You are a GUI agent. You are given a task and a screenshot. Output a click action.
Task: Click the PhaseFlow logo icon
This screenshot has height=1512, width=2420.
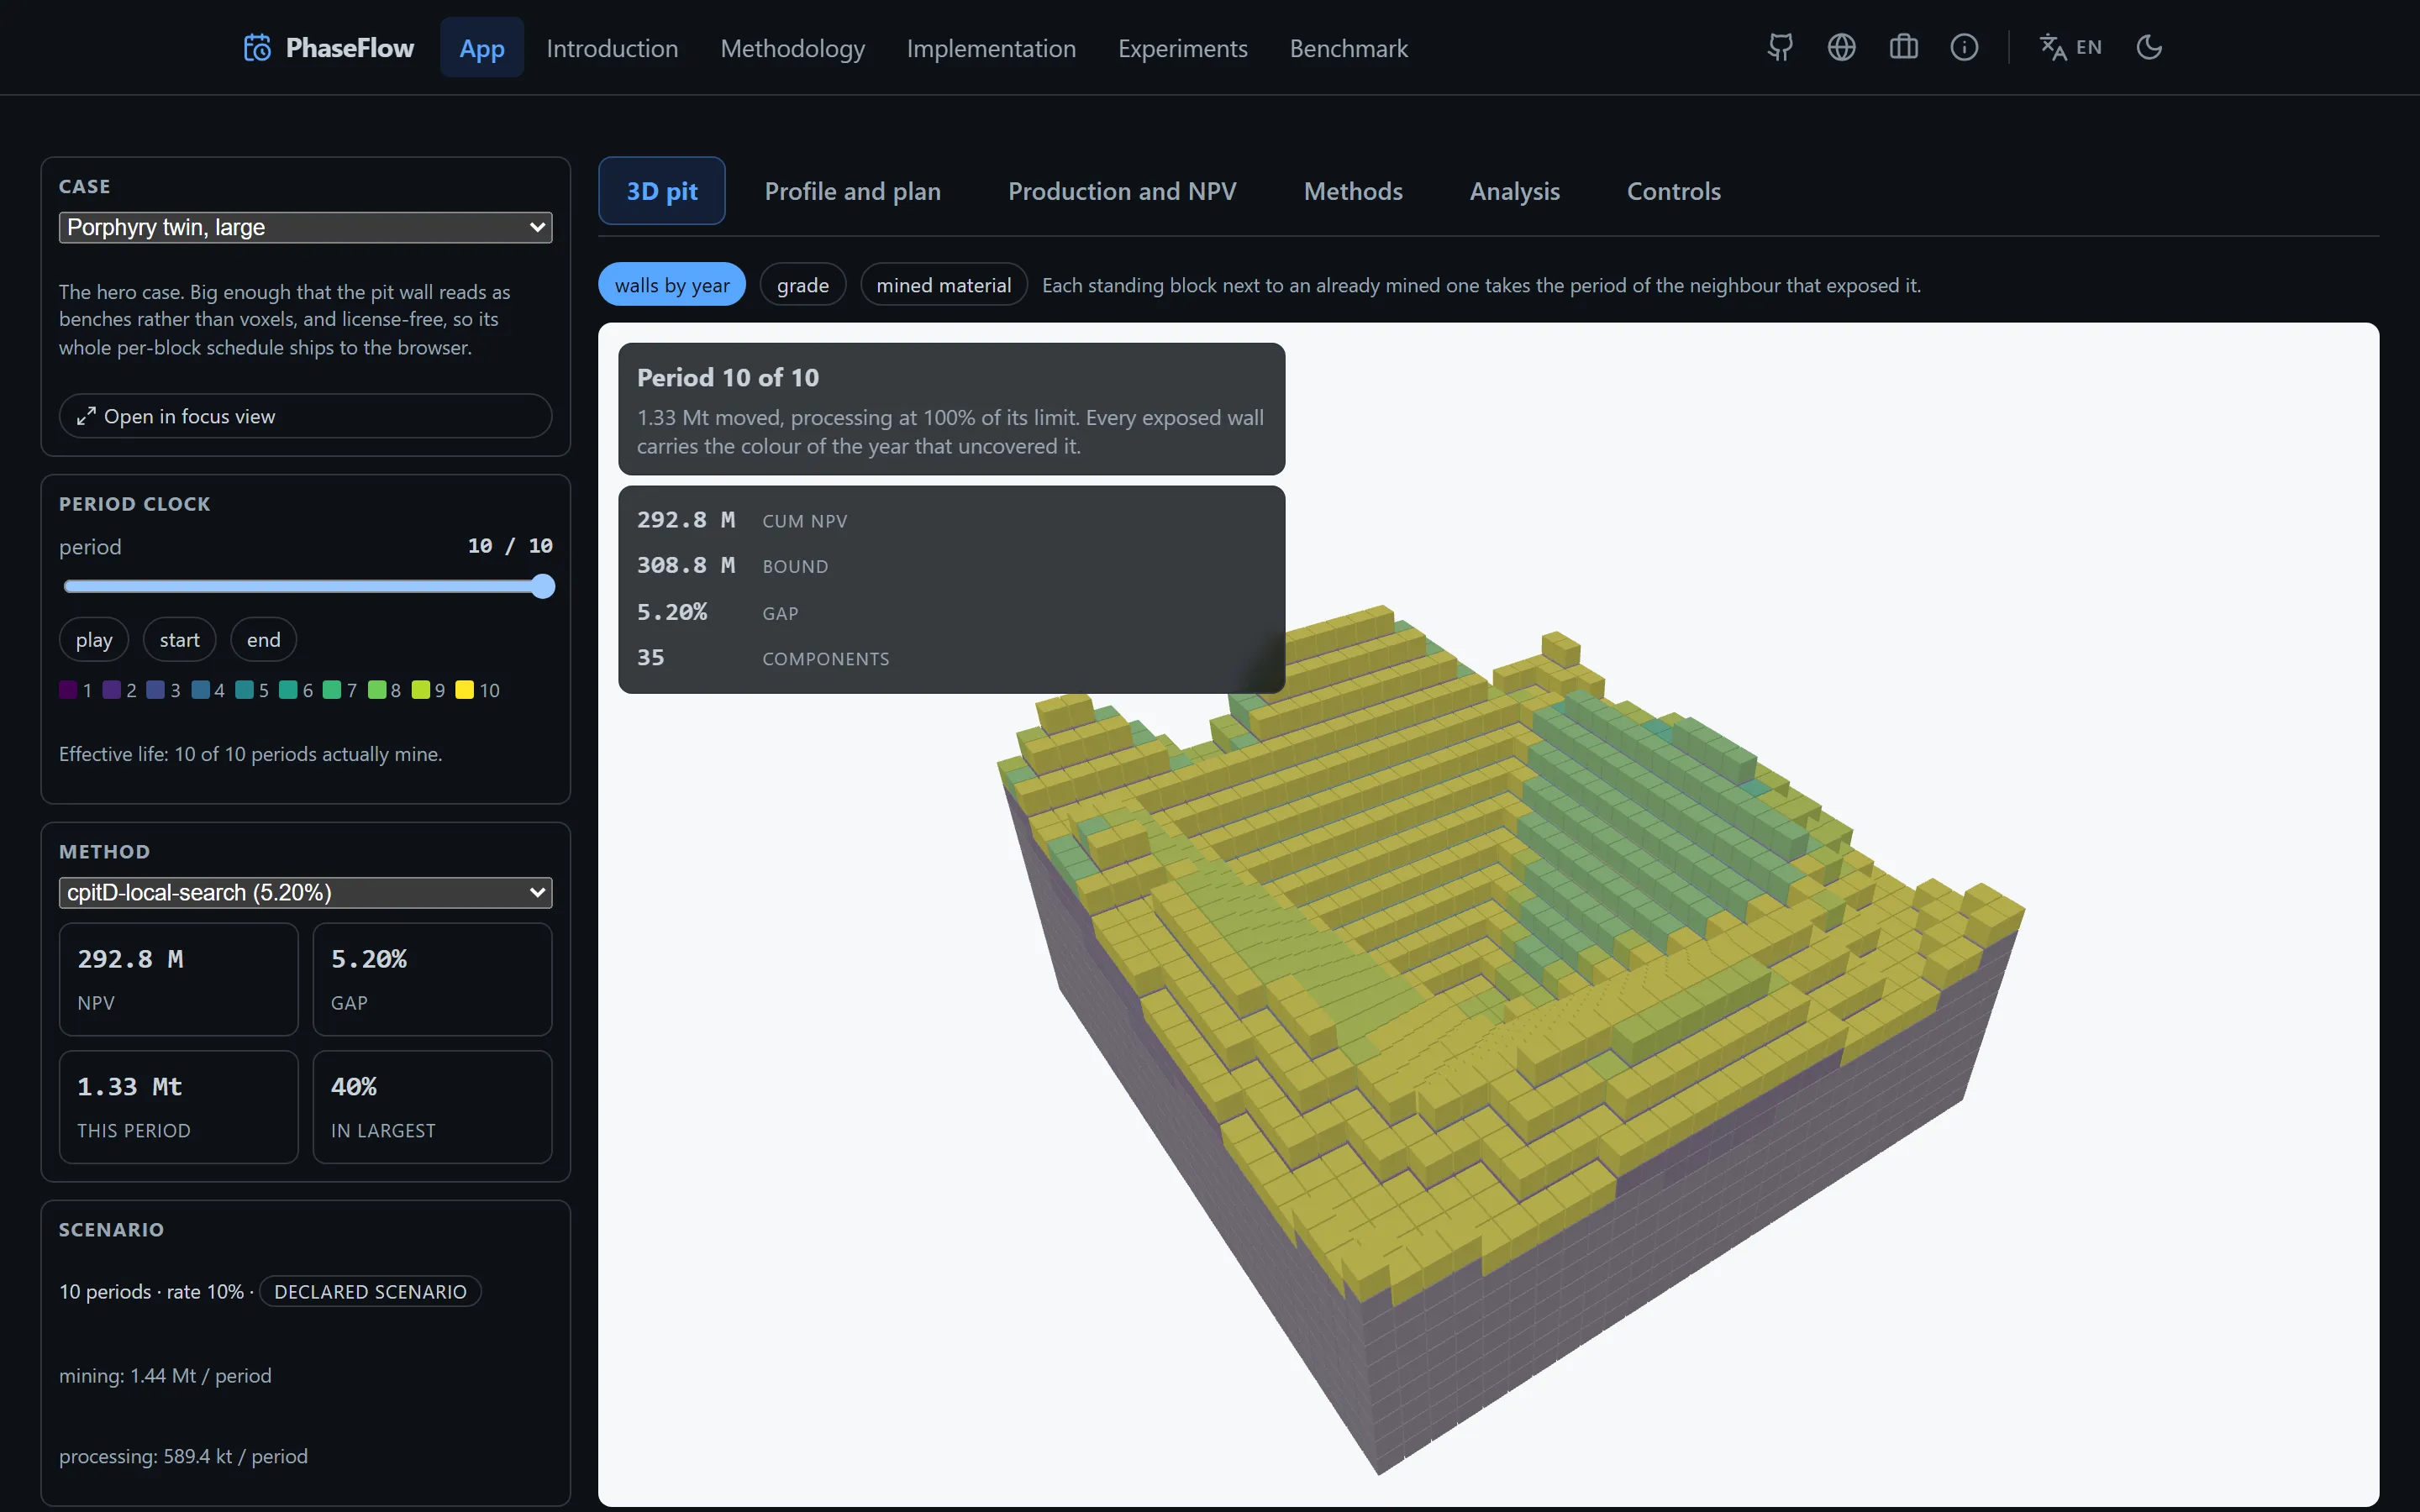257,48
